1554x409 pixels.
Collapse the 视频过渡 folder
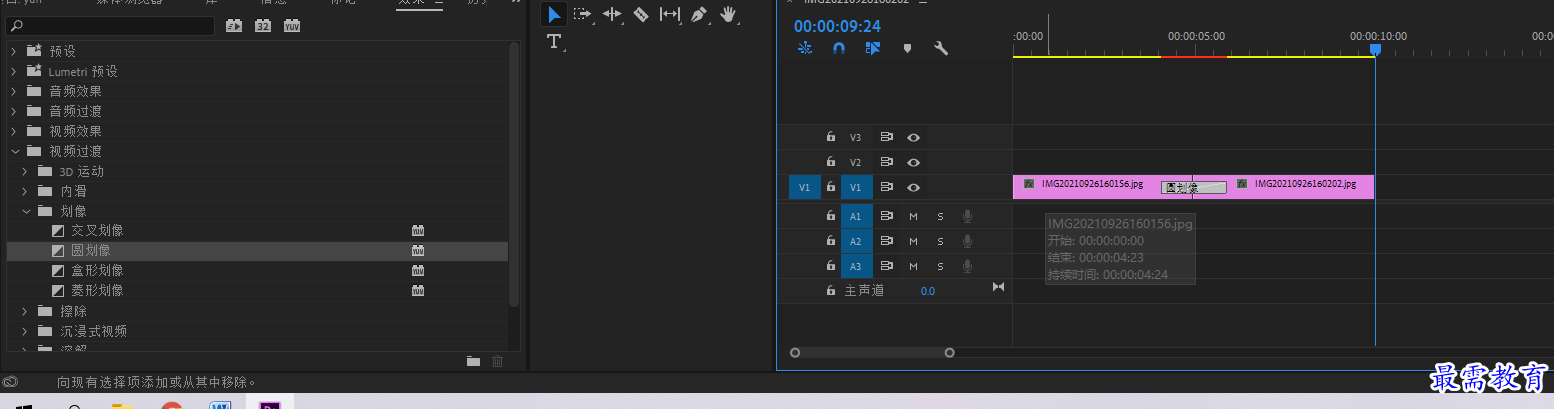point(14,151)
